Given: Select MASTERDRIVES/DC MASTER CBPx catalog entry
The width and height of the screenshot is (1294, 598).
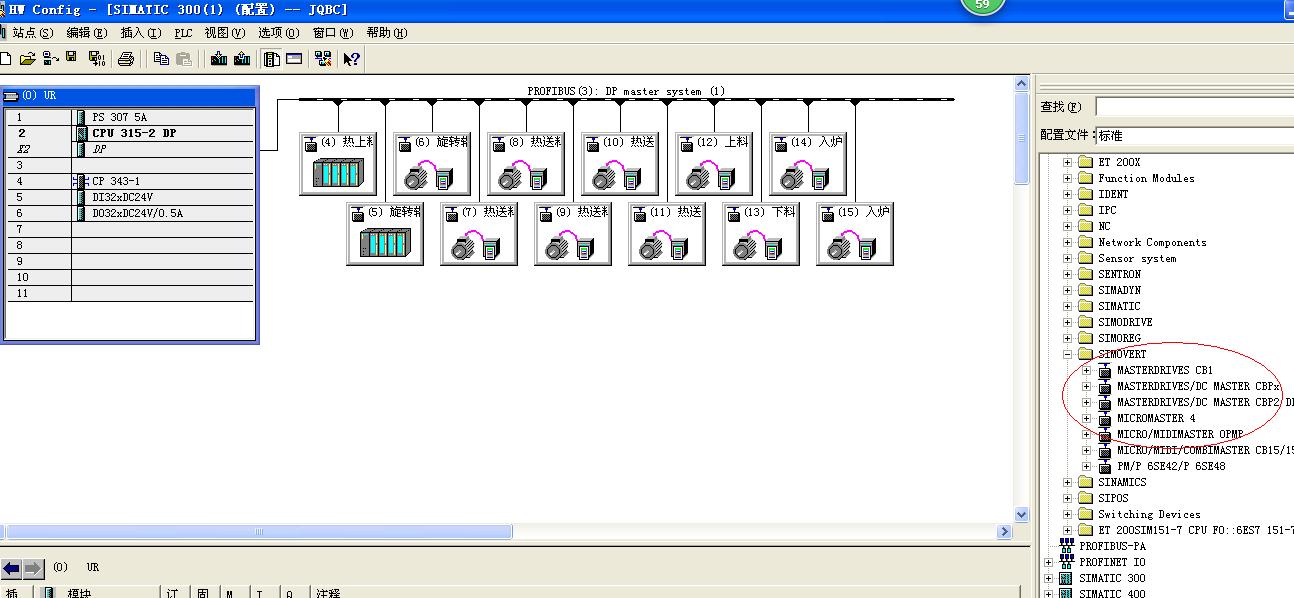Looking at the screenshot, I should tap(1198, 386).
